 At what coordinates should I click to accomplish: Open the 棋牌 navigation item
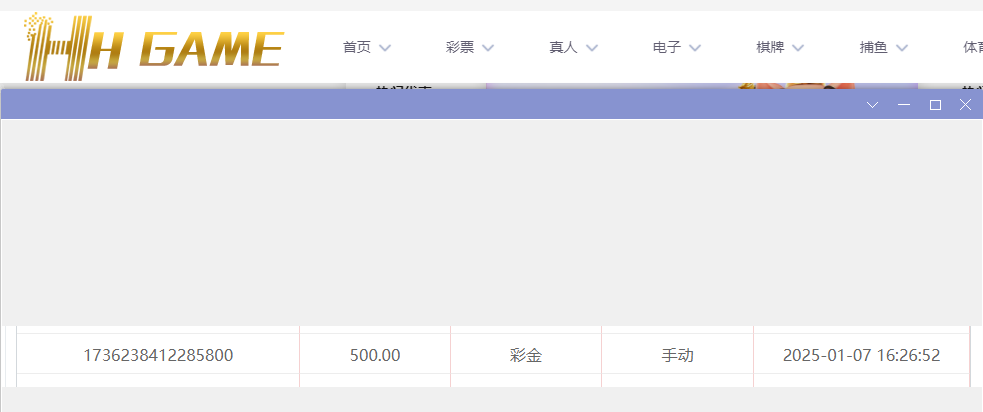770,47
